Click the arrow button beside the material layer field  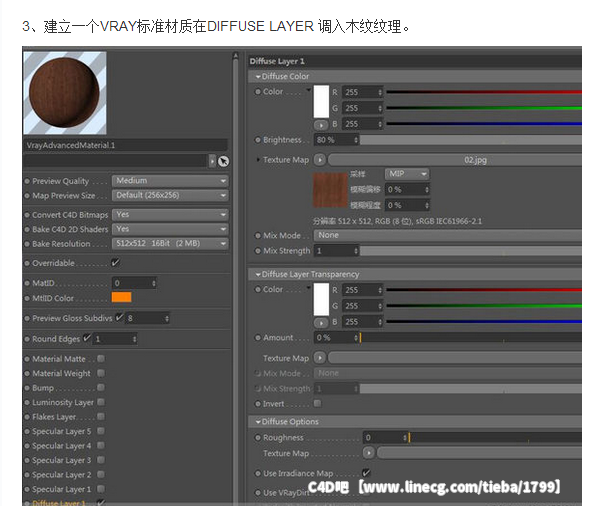212,161
